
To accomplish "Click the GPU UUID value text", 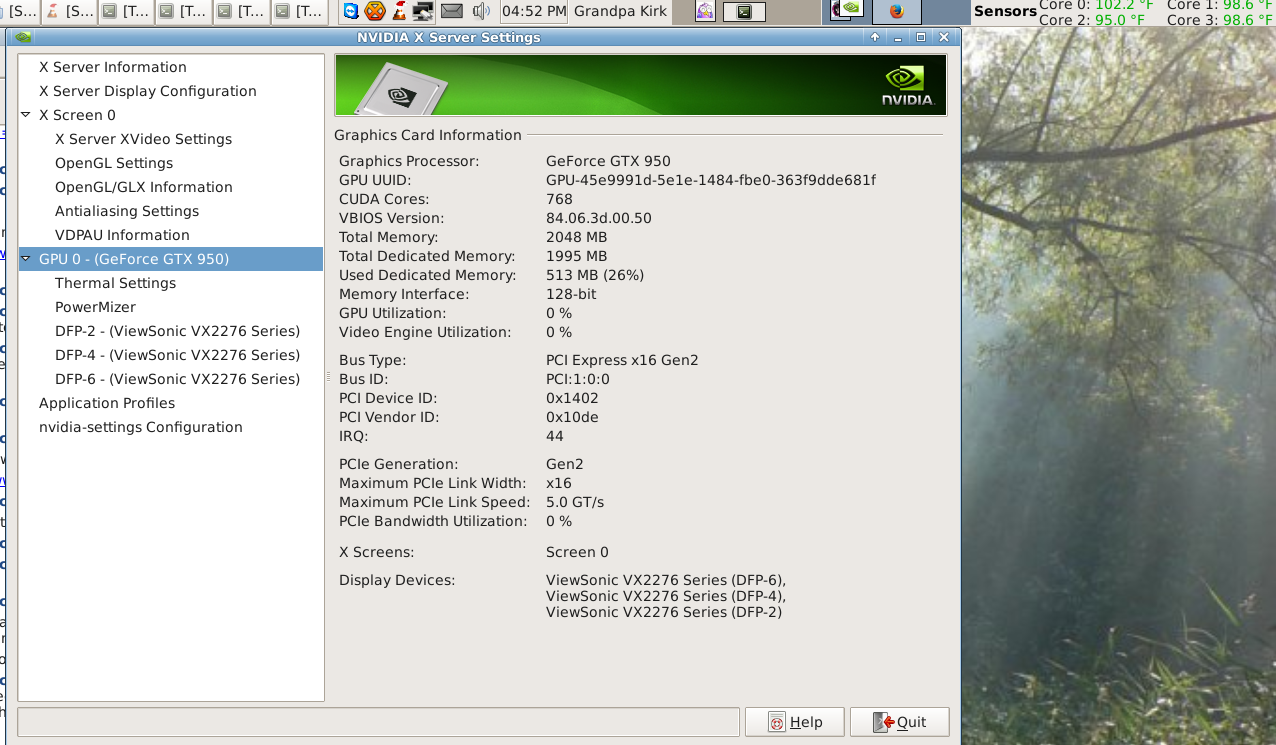I will pos(711,180).
